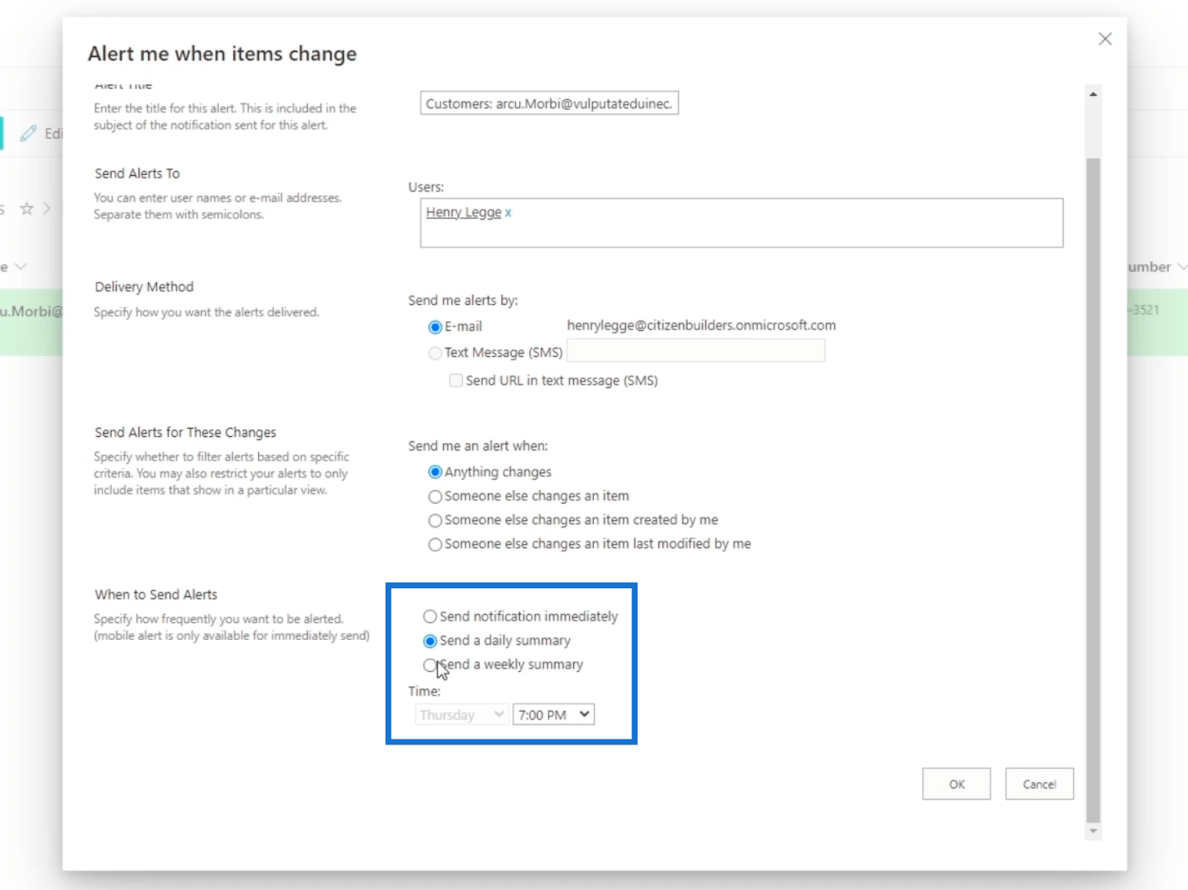
Task: Click the dialog vertical scrollbar thumb
Action: [1093, 490]
